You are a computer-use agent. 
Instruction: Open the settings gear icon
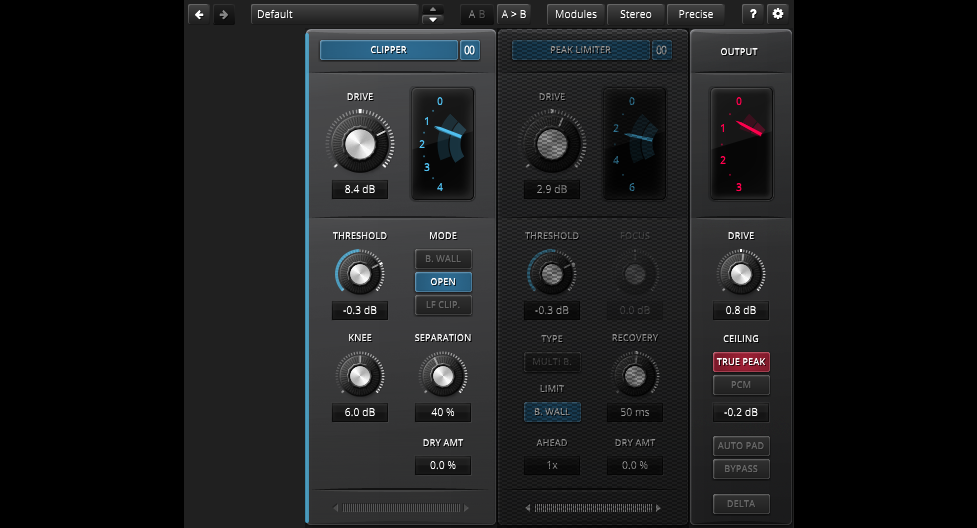point(778,14)
